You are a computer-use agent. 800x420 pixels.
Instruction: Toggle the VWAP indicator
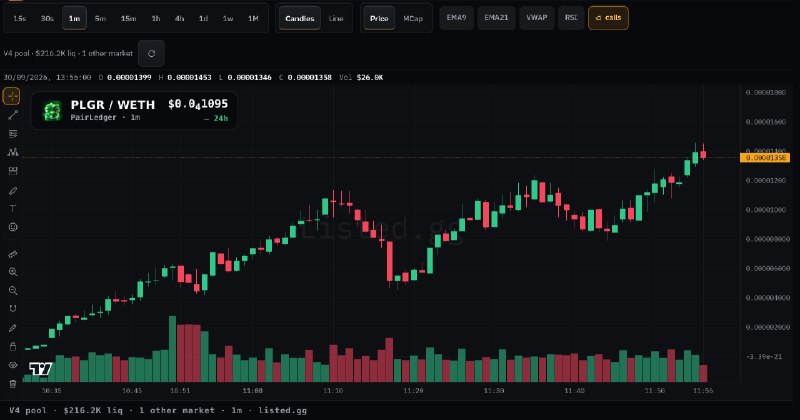(537, 18)
